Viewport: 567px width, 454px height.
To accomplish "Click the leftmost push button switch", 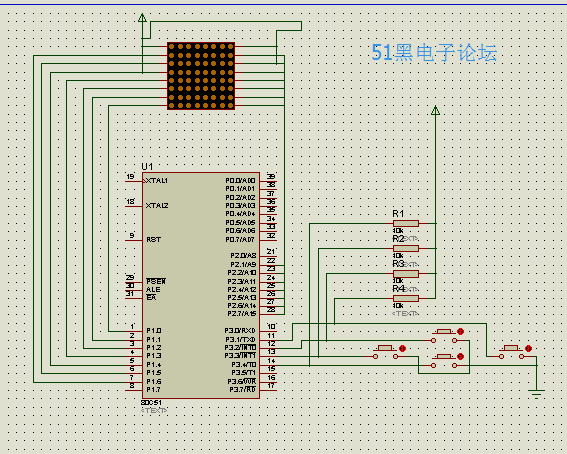I will (385, 352).
